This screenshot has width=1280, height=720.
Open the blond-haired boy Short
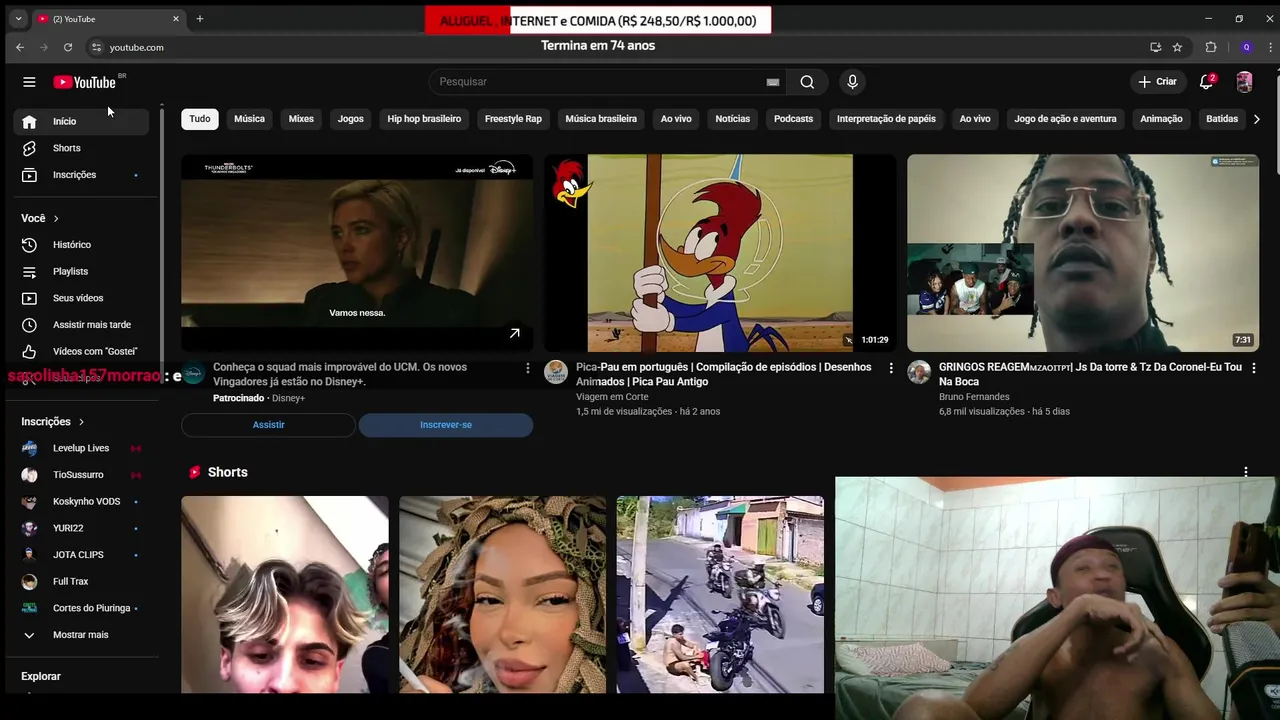pyautogui.click(x=285, y=595)
